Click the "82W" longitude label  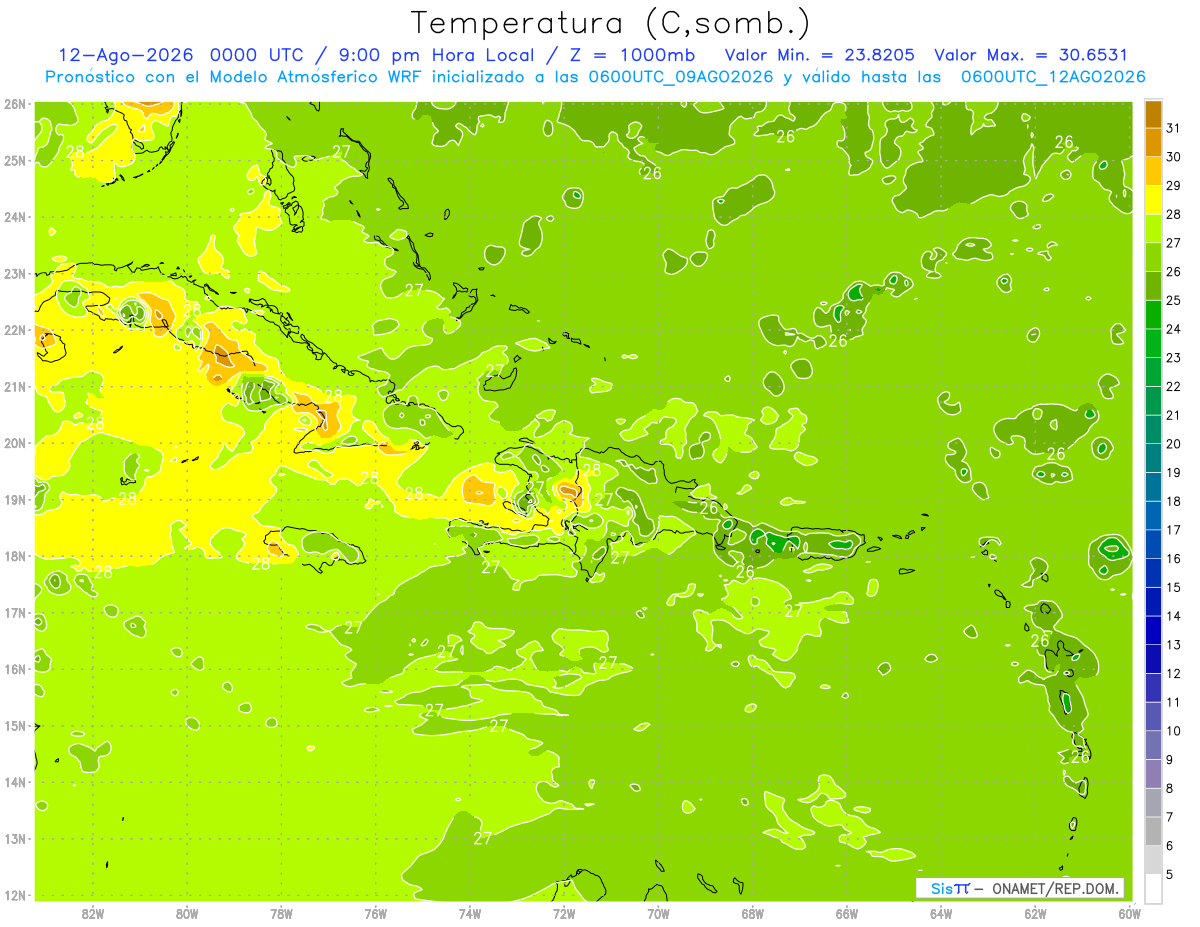click(x=93, y=913)
